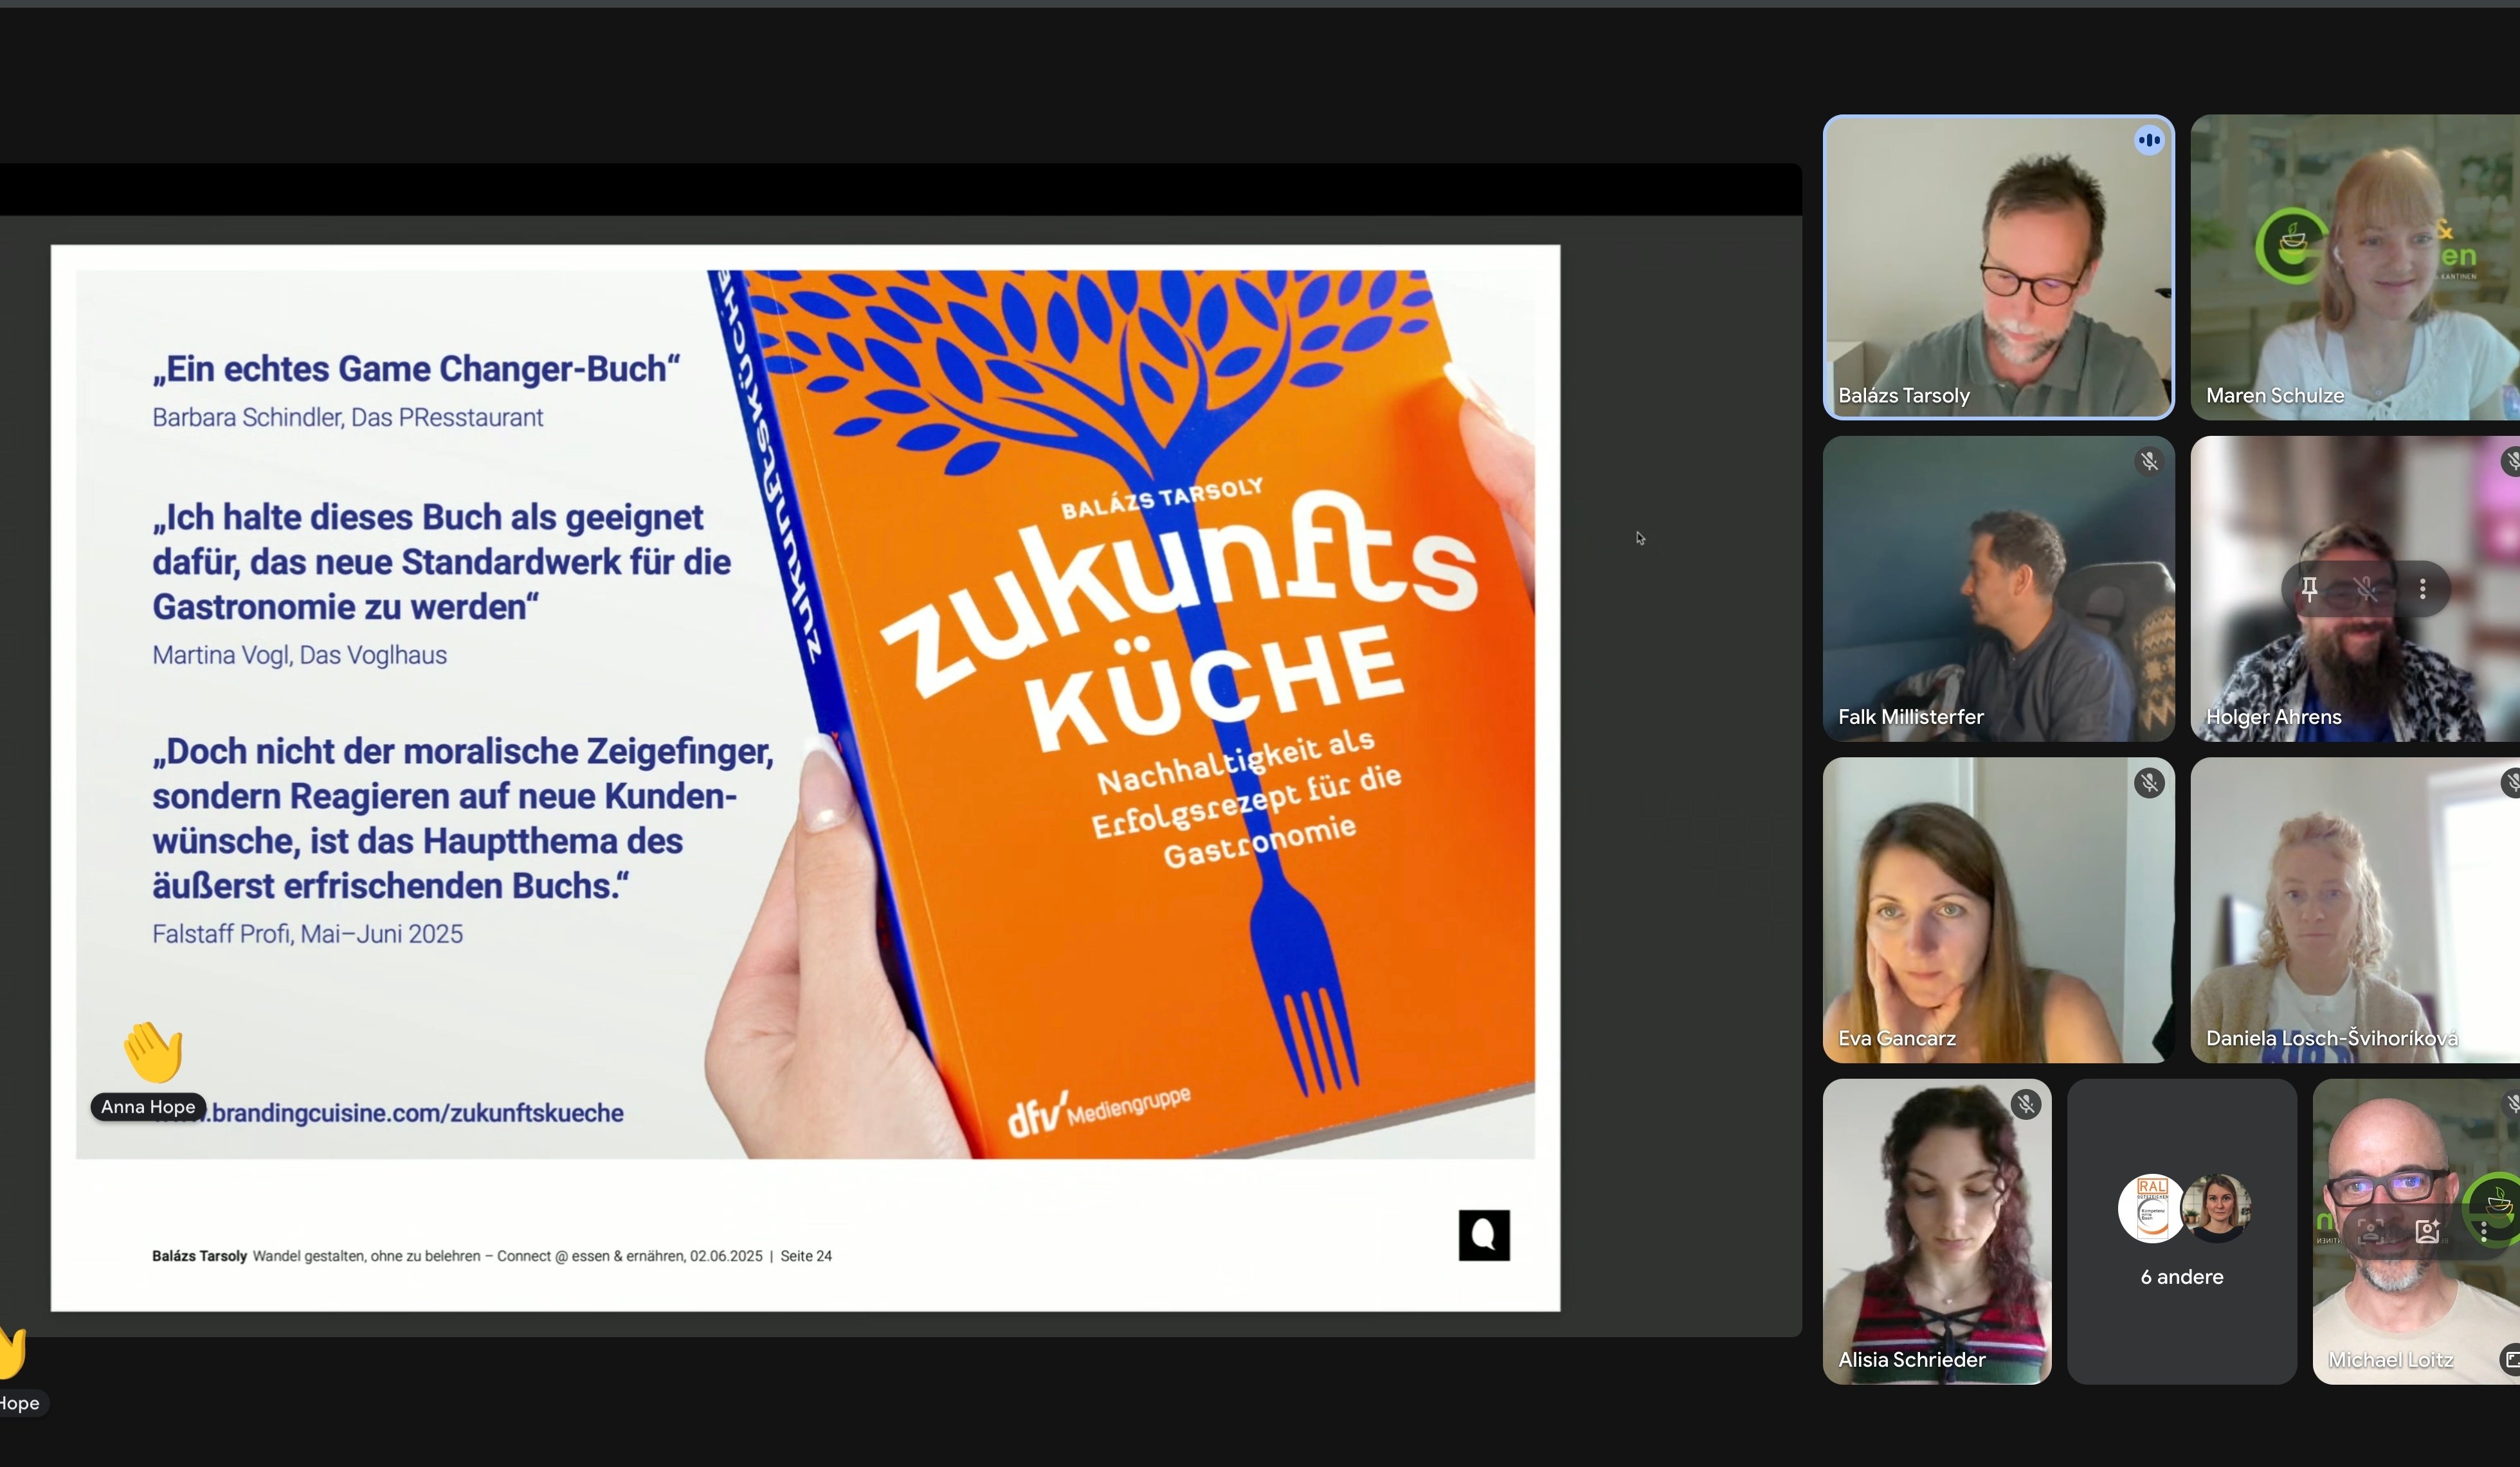Click the woman's avatar in 6 andere tile

2217,1208
